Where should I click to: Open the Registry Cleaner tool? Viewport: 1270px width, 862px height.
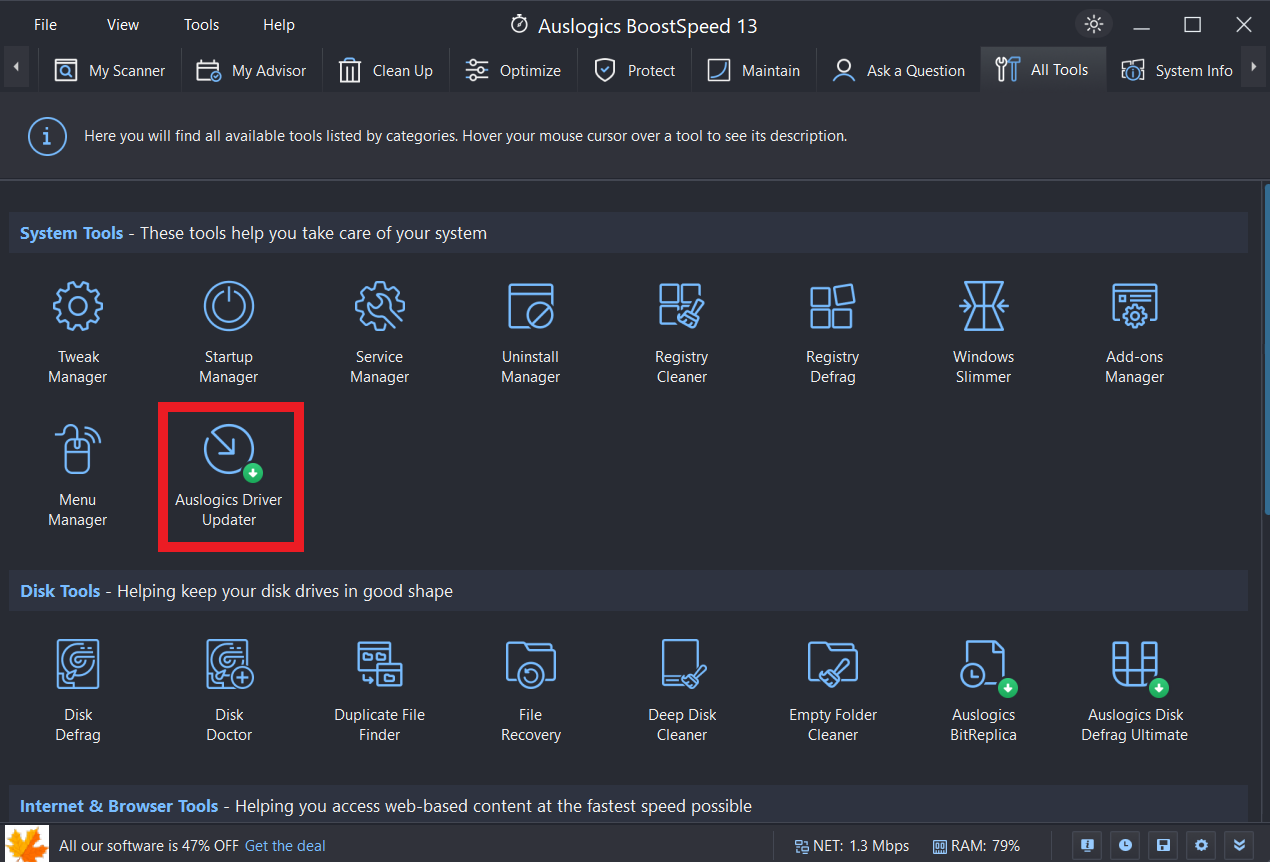[x=682, y=333]
